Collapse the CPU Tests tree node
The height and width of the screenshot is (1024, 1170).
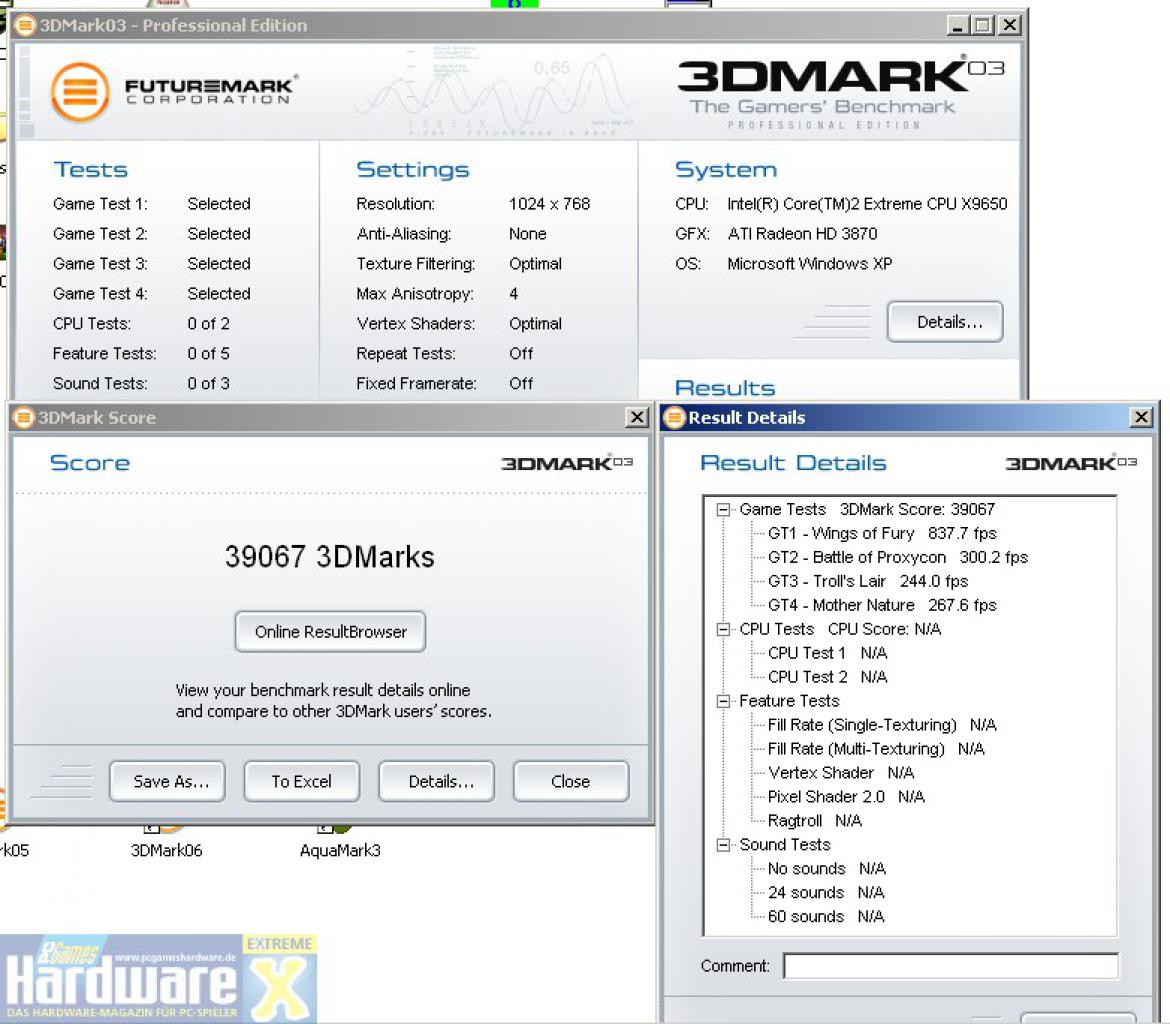(x=722, y=629)
